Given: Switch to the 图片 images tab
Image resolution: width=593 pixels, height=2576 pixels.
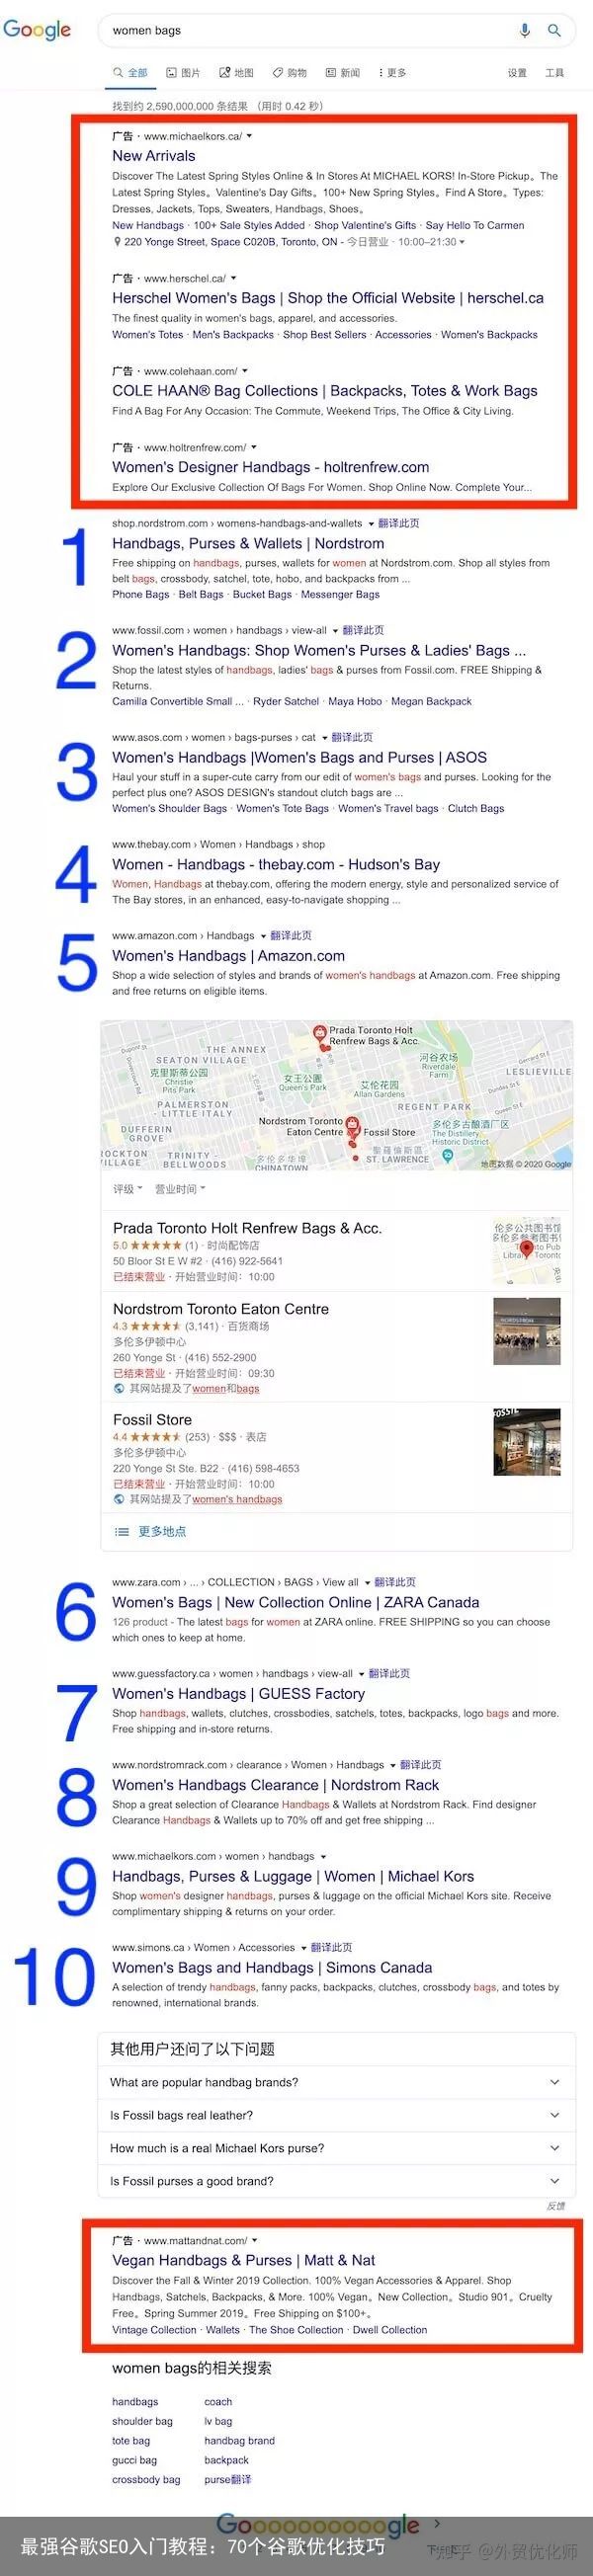Looking at the screenshot, I should (183, 73).
